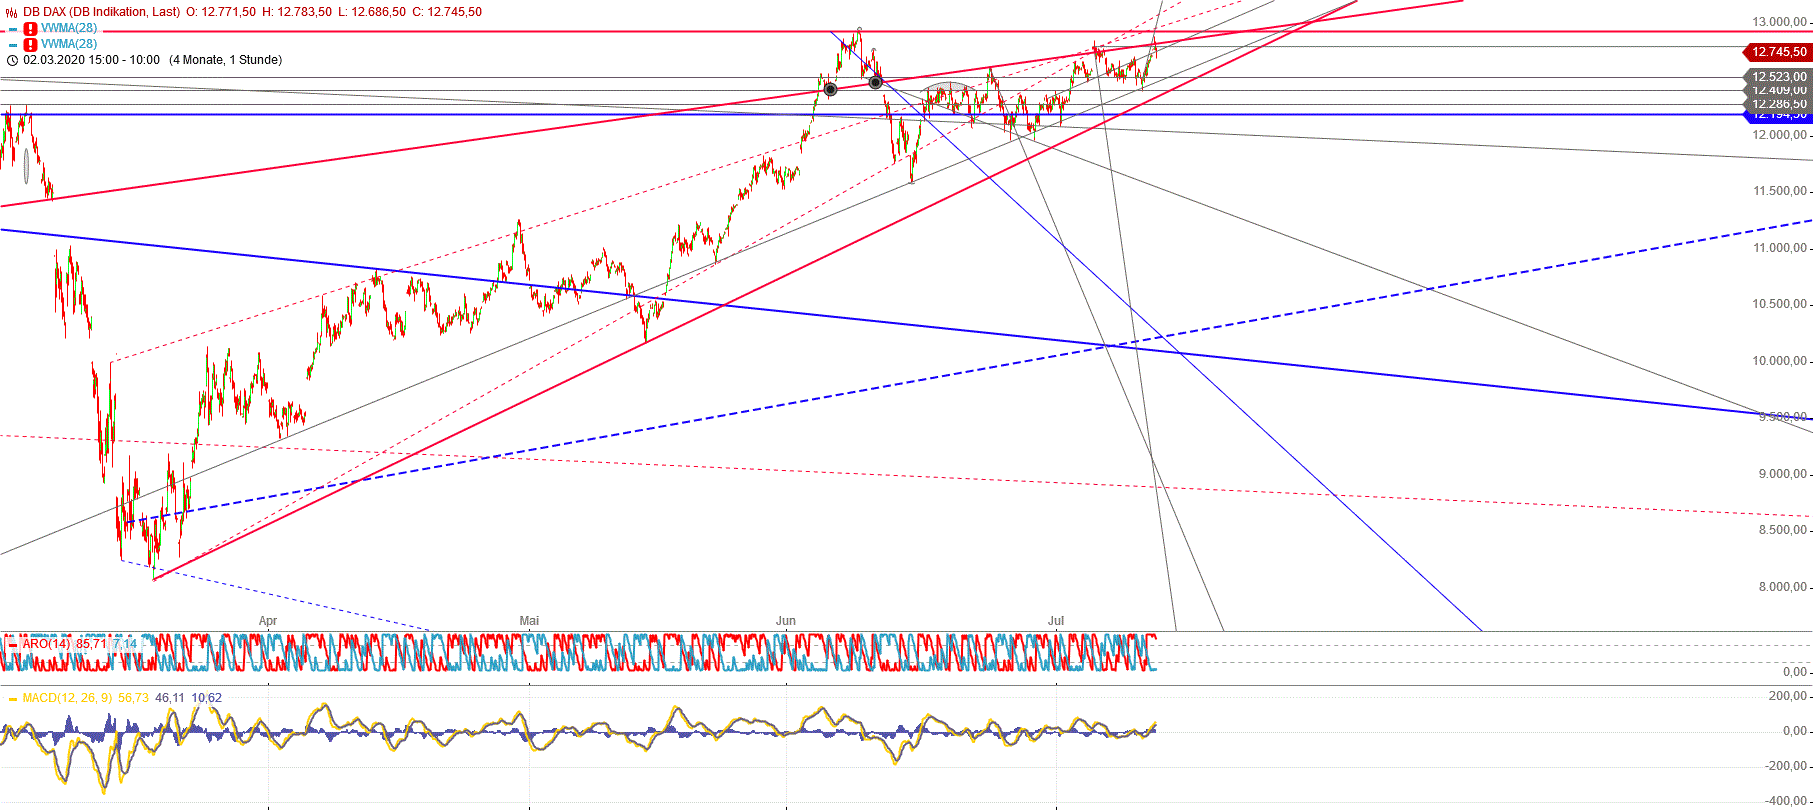Click the low price value L: 12.686,50
This screenshot has width=1813, height=810.
pos(372,12)
